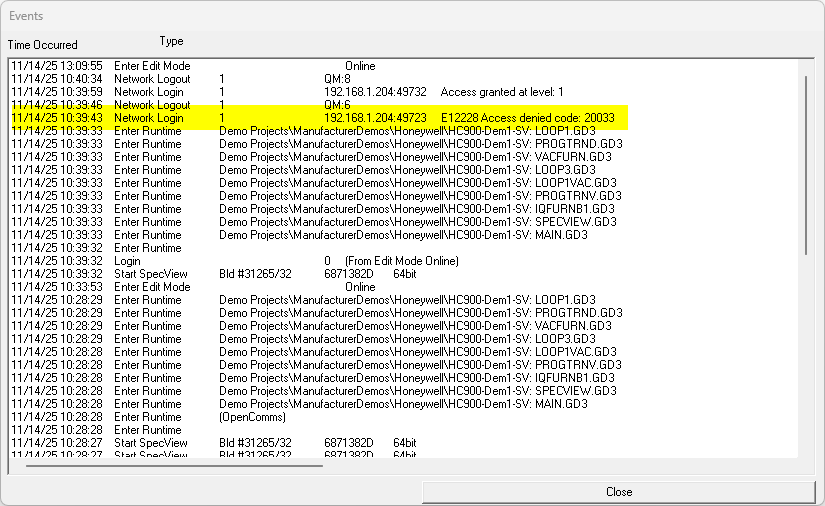Viewport: 825px width, 506px height.
Task: Click the horizontal scrollbar thumb below events list
Action: point(174,465)
